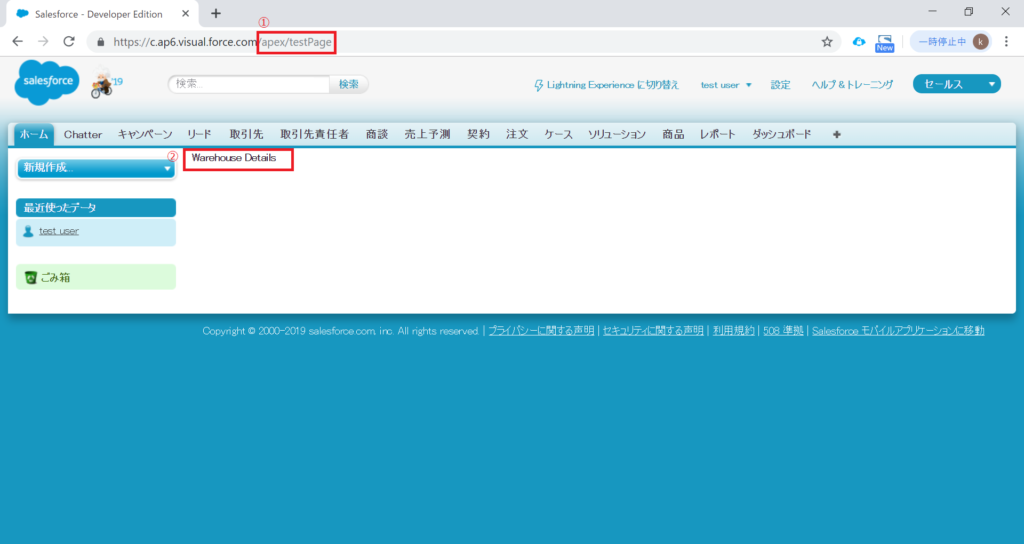Switch to the Chatter tab
1024x544 pixels.
click(83, 134)
